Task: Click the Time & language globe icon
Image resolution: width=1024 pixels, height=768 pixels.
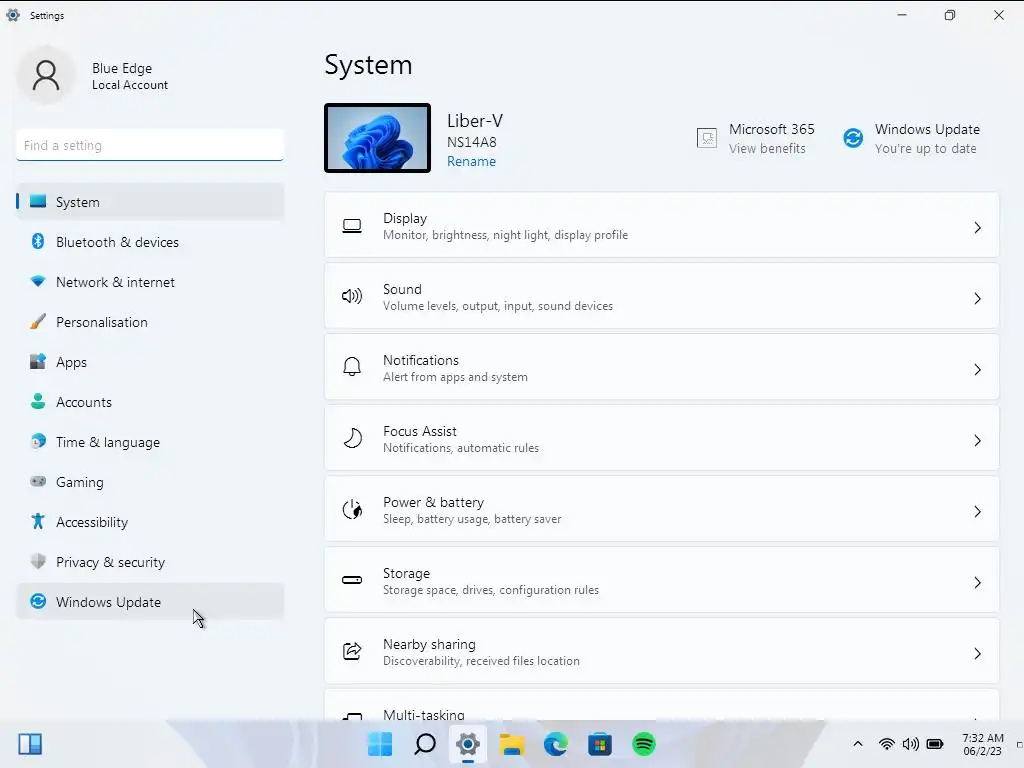Action: click(38, 441)
